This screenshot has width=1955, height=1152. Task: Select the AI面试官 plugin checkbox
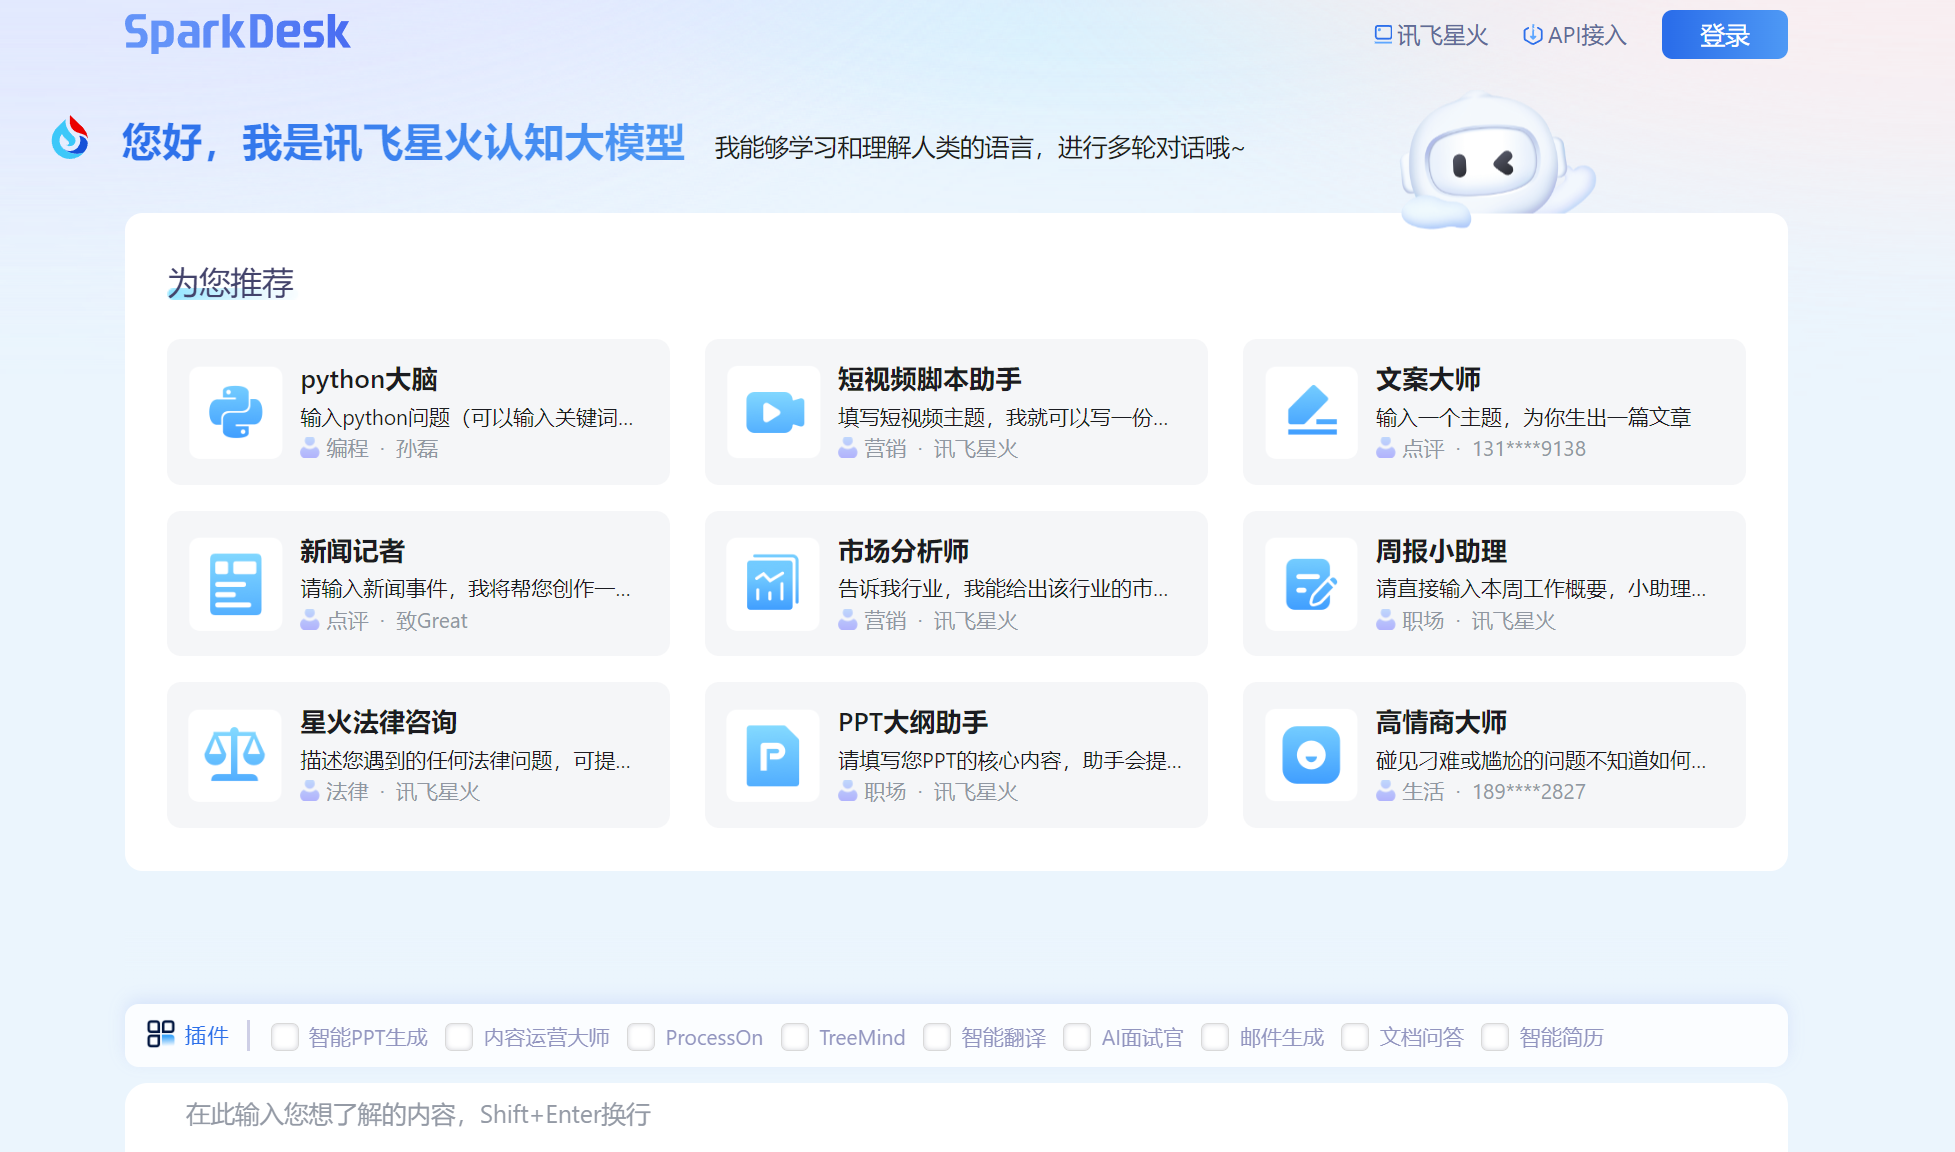pos(1077,1037)
